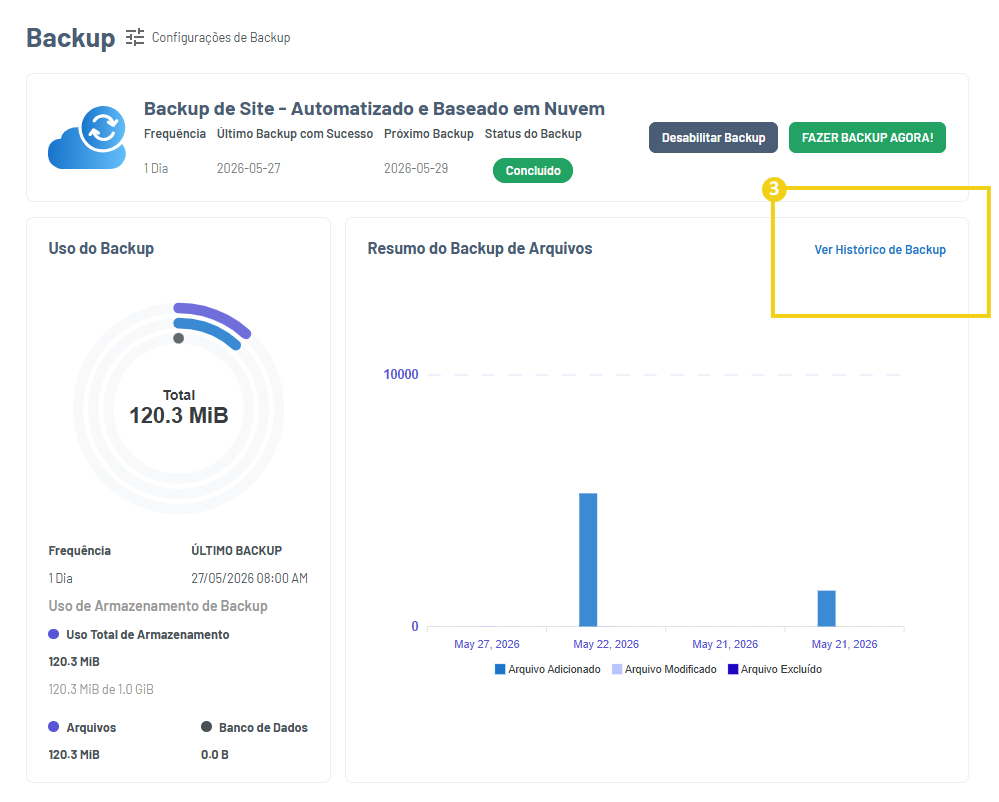Click the yellow number 3 marker badge
This screenshot has width=999, height=802.
774,189
